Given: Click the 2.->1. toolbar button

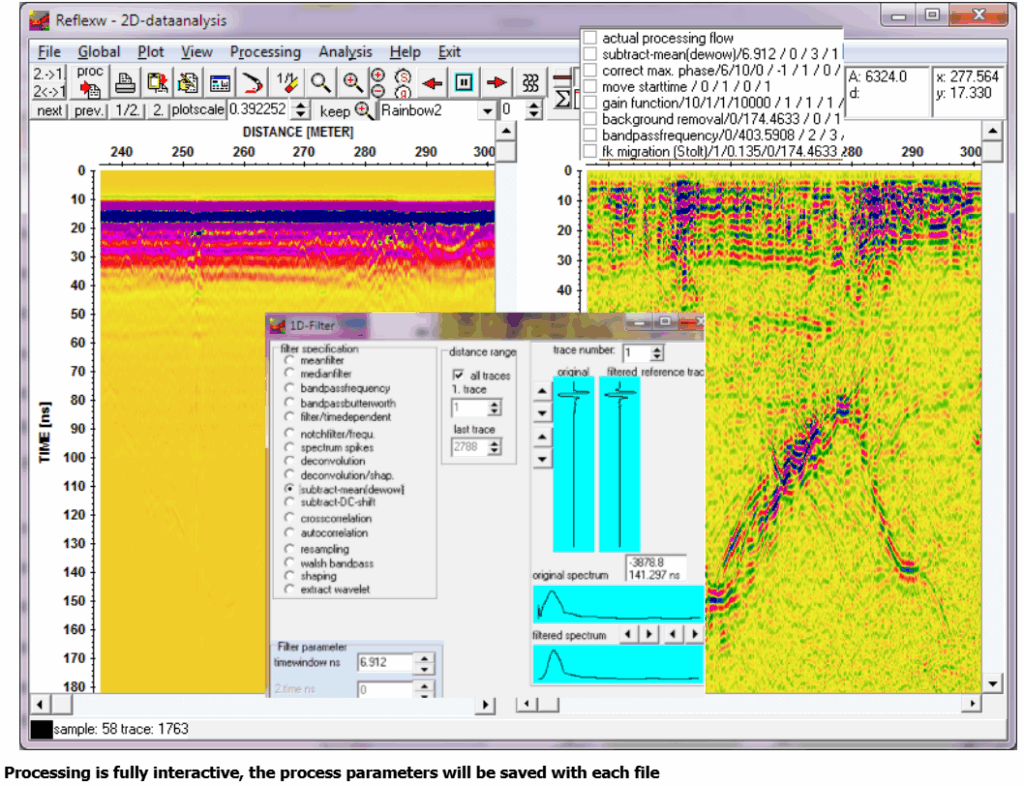Looking at the screenshot, I should [49, 74].
